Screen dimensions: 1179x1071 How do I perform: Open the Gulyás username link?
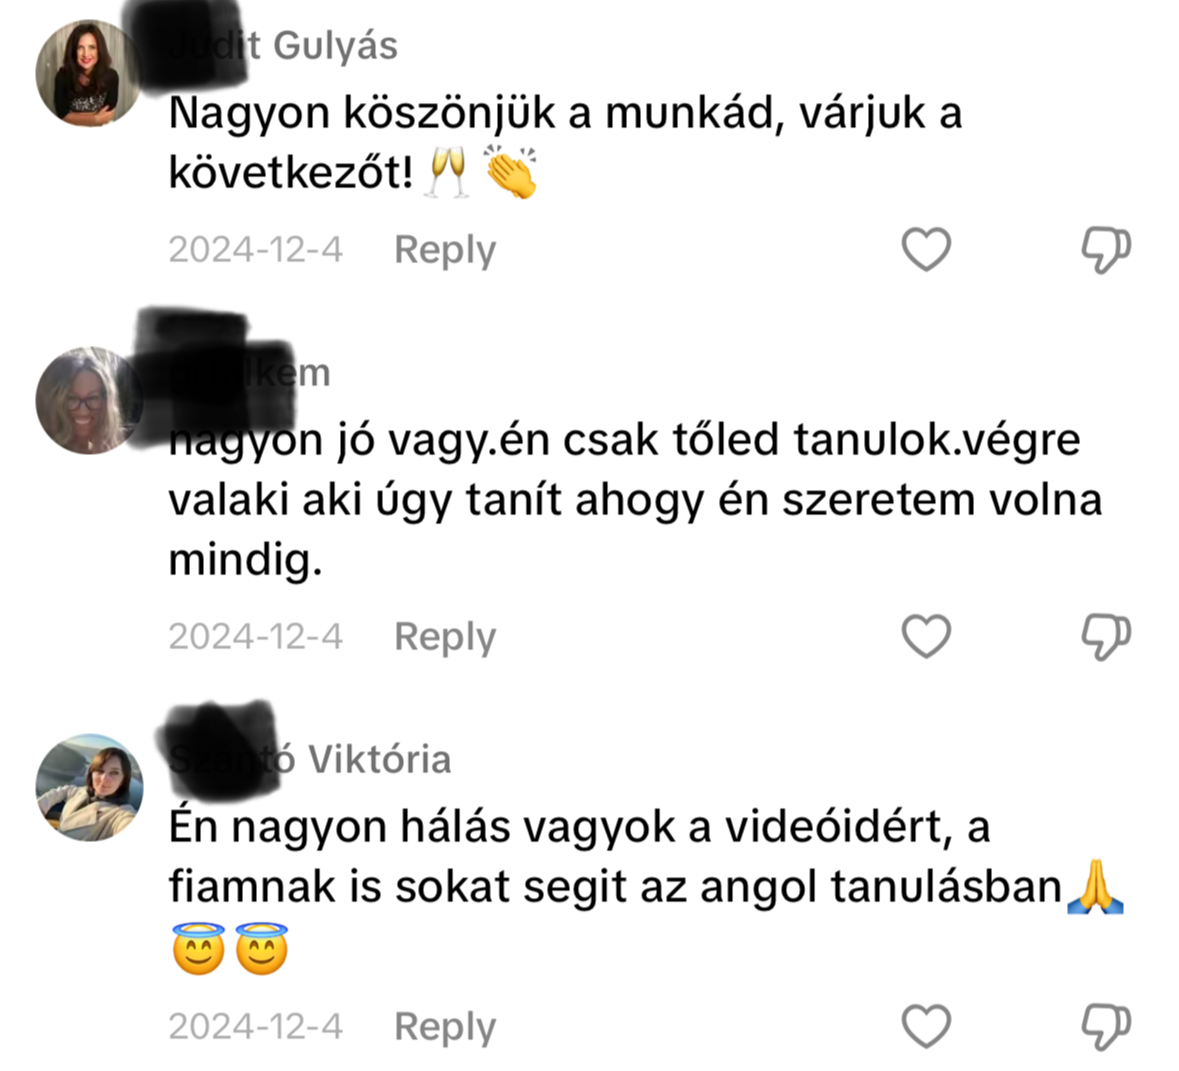[283, 46]
